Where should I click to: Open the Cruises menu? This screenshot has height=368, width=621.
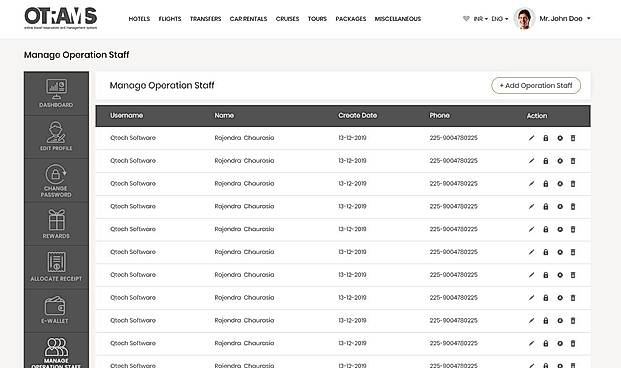pyautogui.click(x=288, y=19)
